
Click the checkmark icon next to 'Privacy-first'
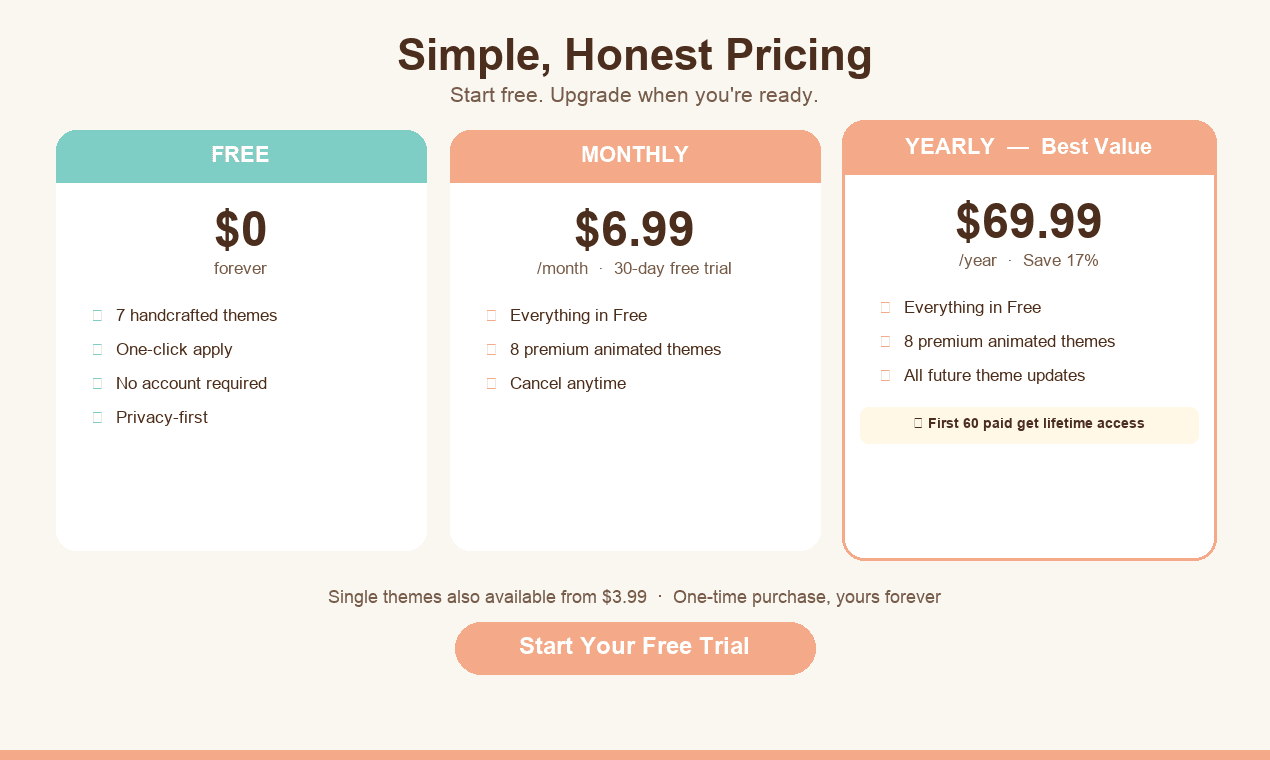pyautogui.click(x=97, y=417)
